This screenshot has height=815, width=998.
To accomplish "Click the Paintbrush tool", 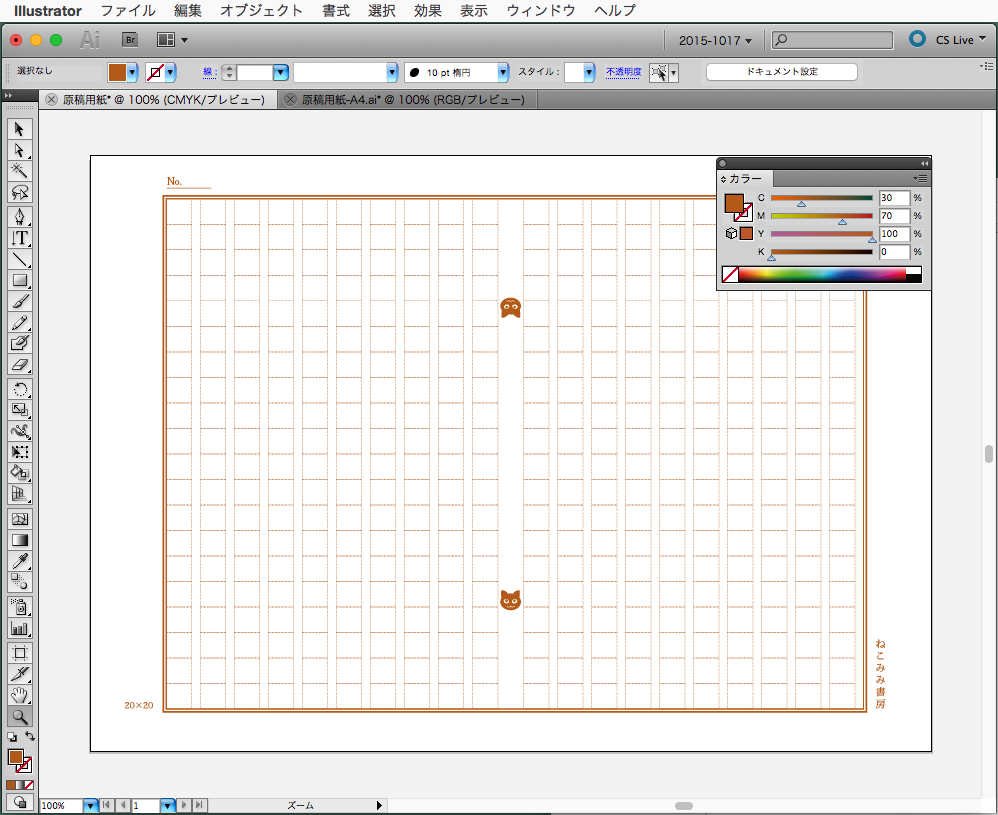I will click(19, 301).
